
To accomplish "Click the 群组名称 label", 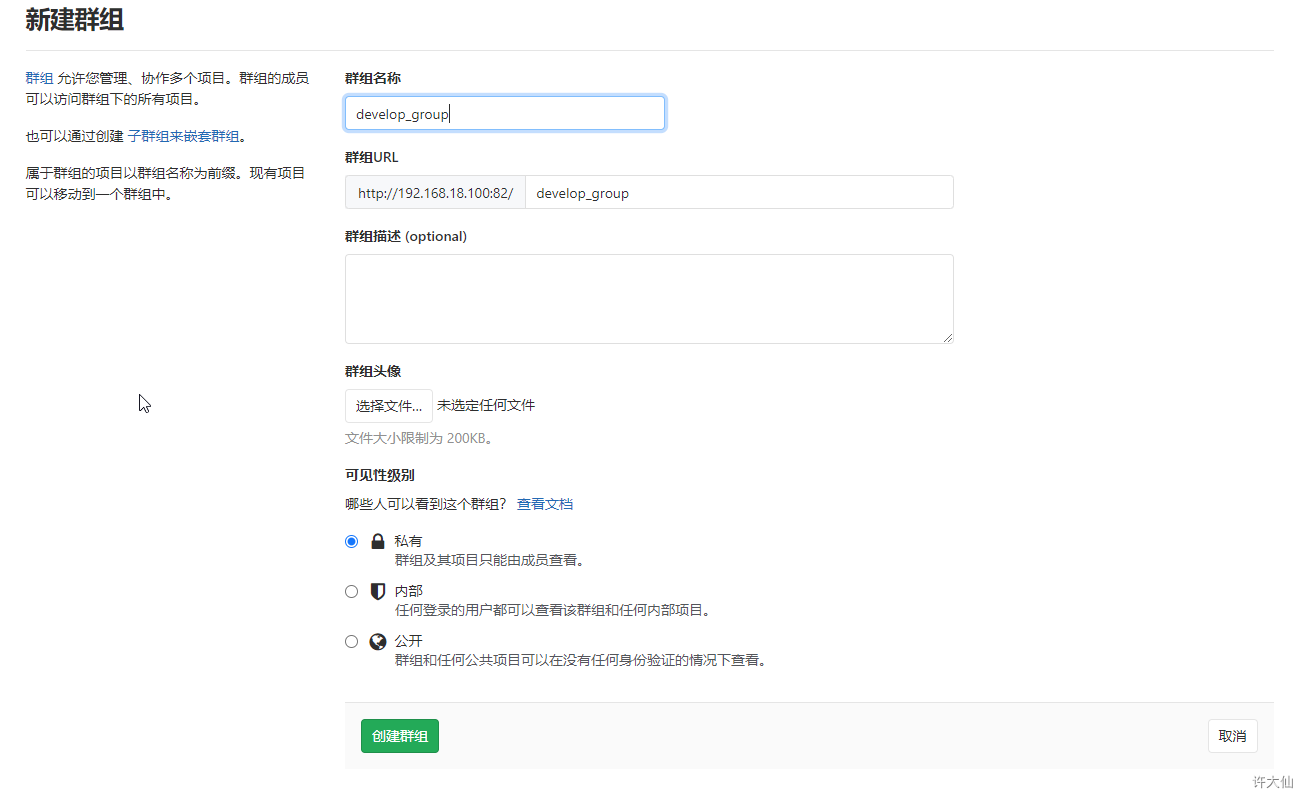I will (373, 78).
